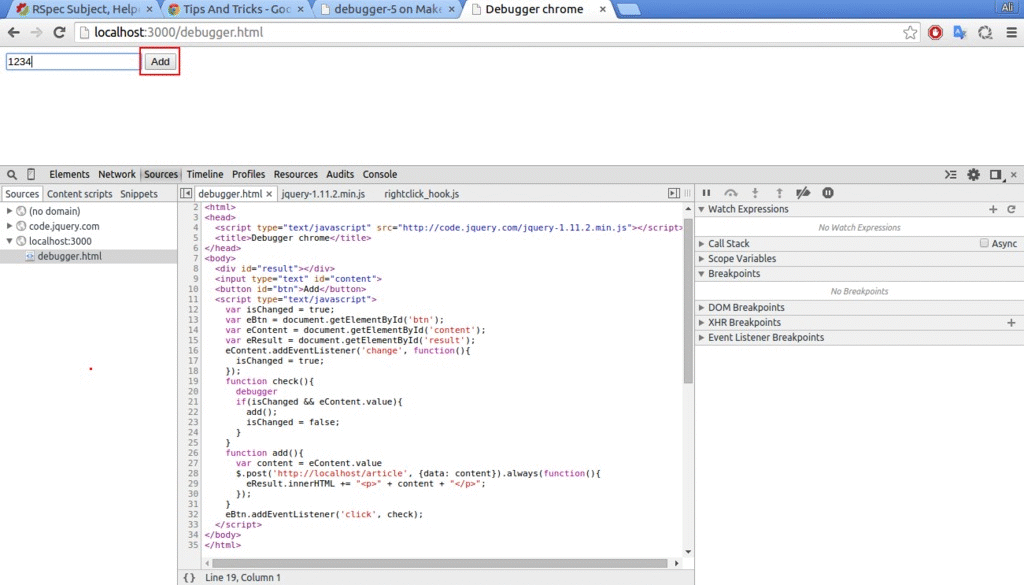The height and width of the screenshot is (585, 1024).
Task: Click the Add button on the page
Action: 159,61
